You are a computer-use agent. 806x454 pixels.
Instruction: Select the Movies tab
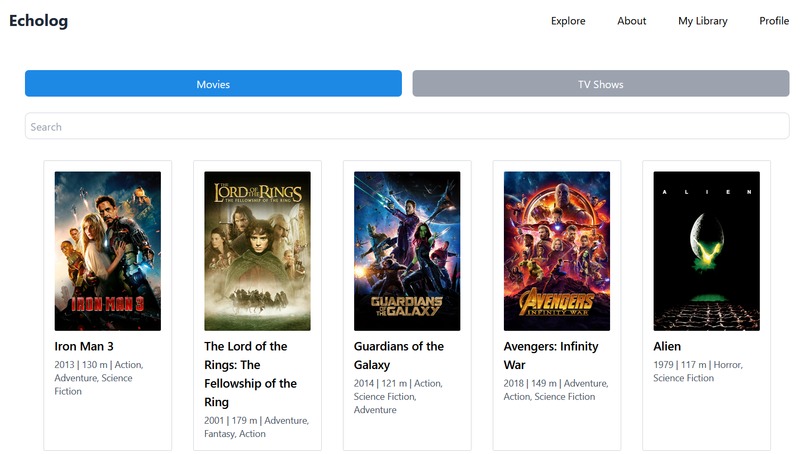click(x=213, y=83)
